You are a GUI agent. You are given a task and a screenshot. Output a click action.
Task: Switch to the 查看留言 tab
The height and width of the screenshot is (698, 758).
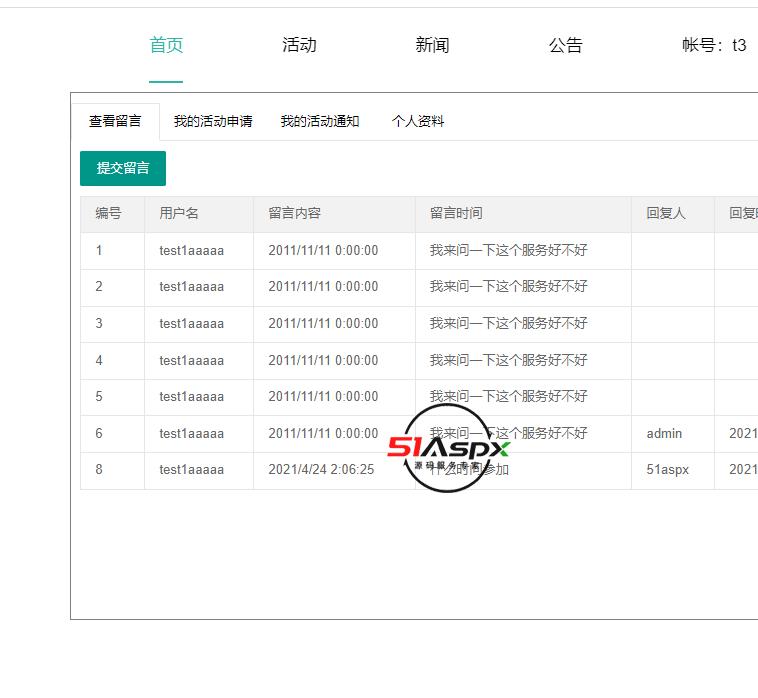tap(115, 121)
